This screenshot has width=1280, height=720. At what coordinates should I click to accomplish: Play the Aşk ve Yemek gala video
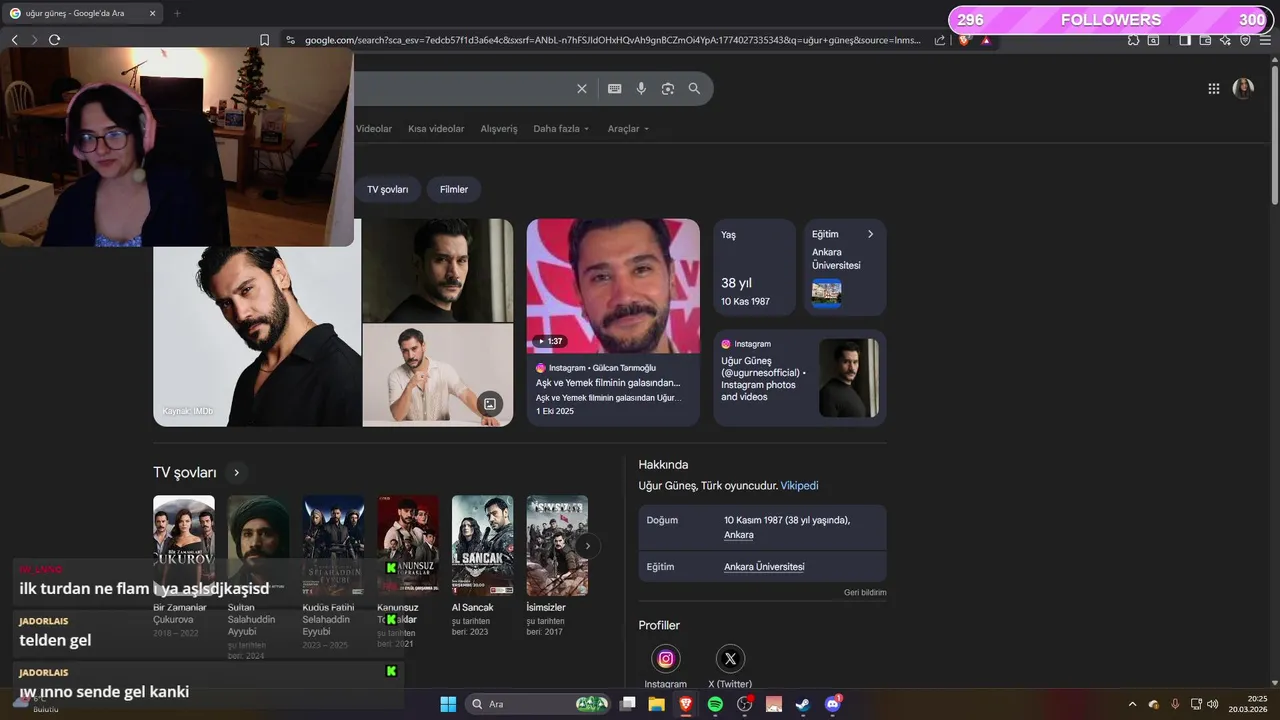coord(613,286)
